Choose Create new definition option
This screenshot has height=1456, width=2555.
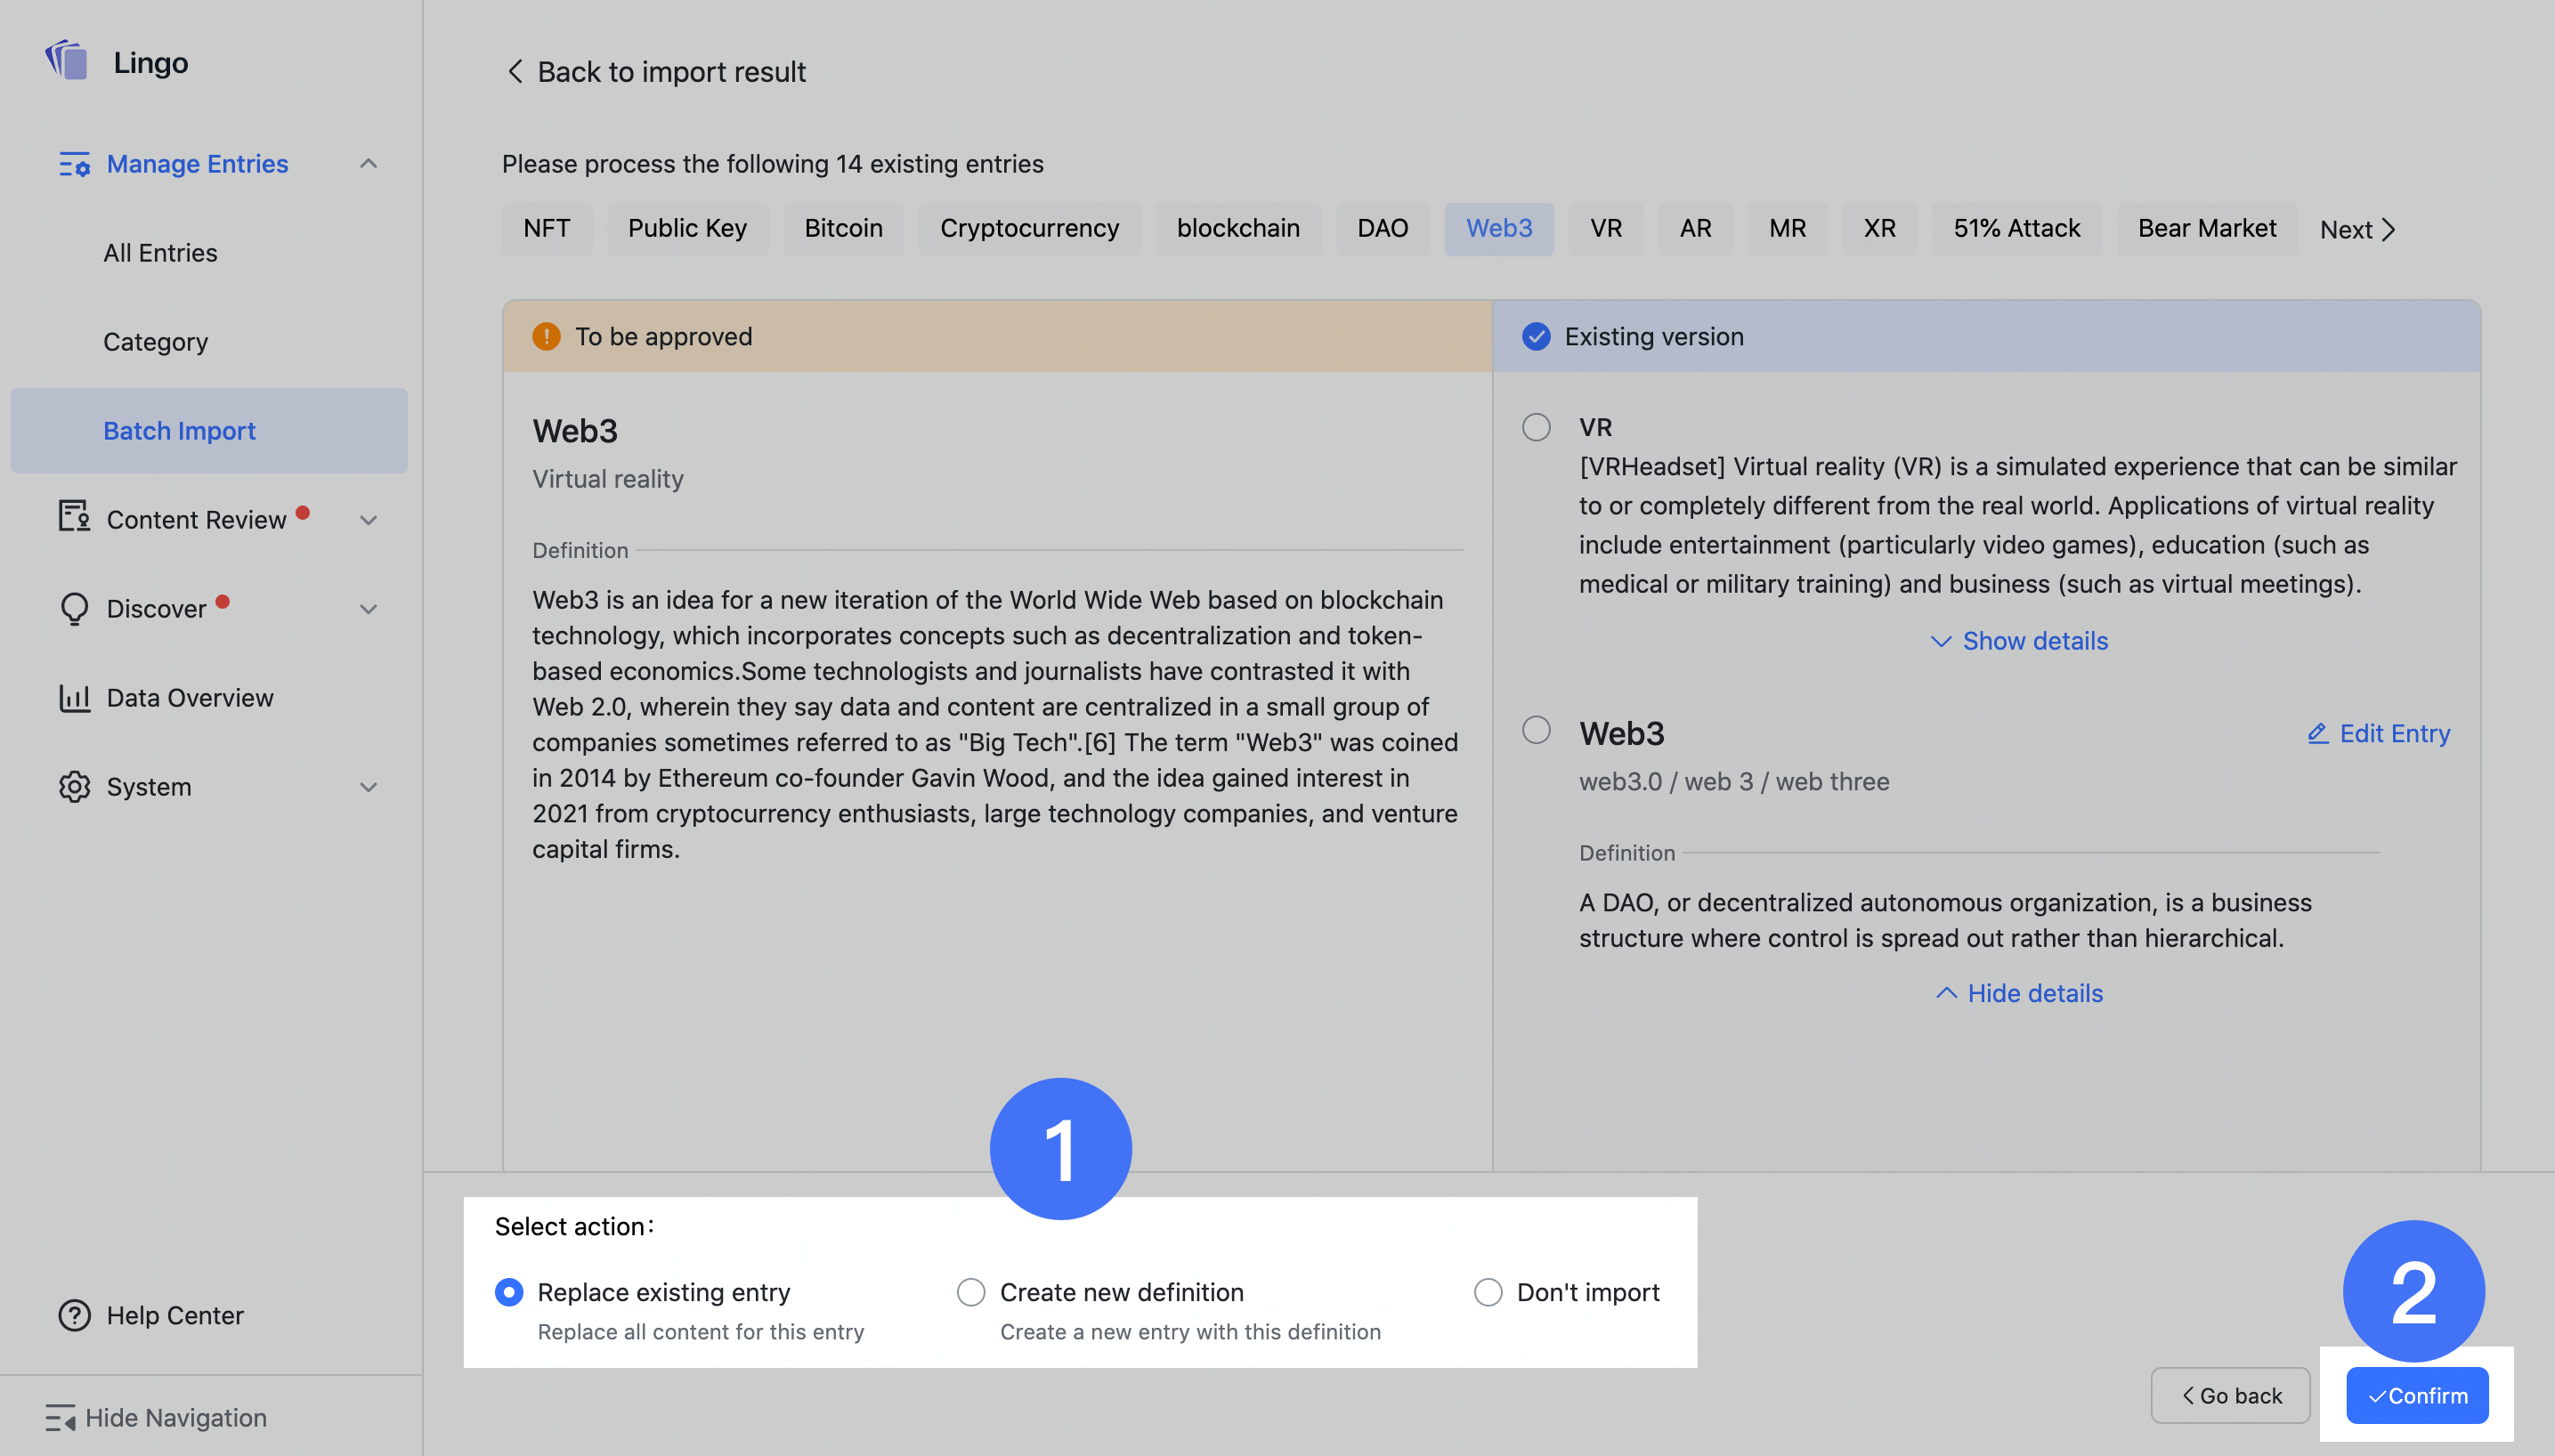pos(970,1292)
